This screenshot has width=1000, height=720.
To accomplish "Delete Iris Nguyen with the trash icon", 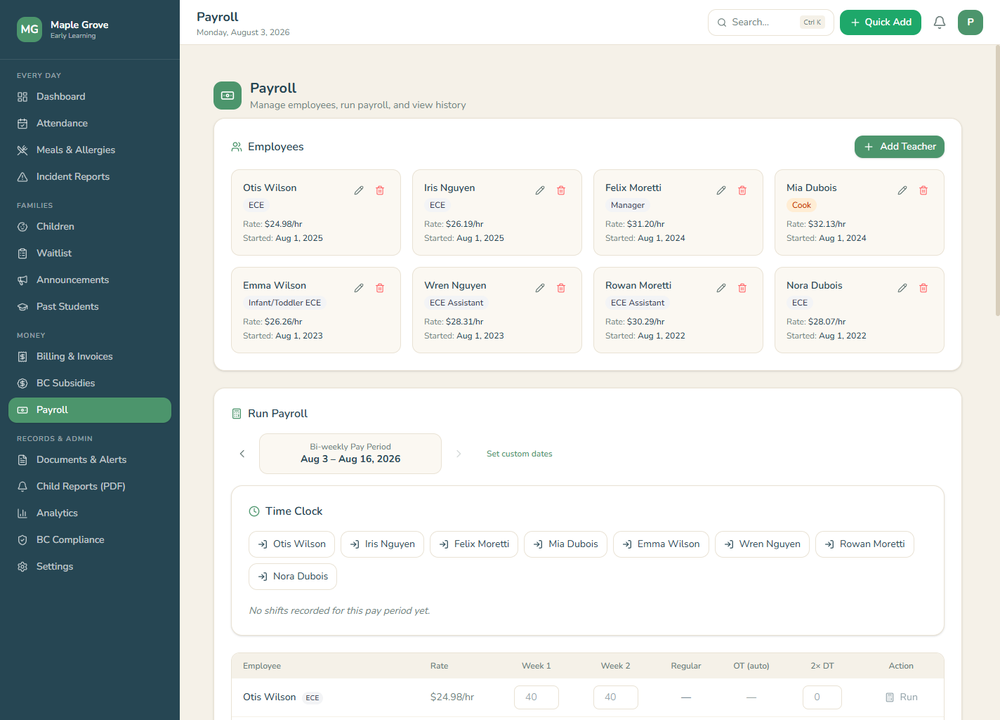I will (561, 191).
